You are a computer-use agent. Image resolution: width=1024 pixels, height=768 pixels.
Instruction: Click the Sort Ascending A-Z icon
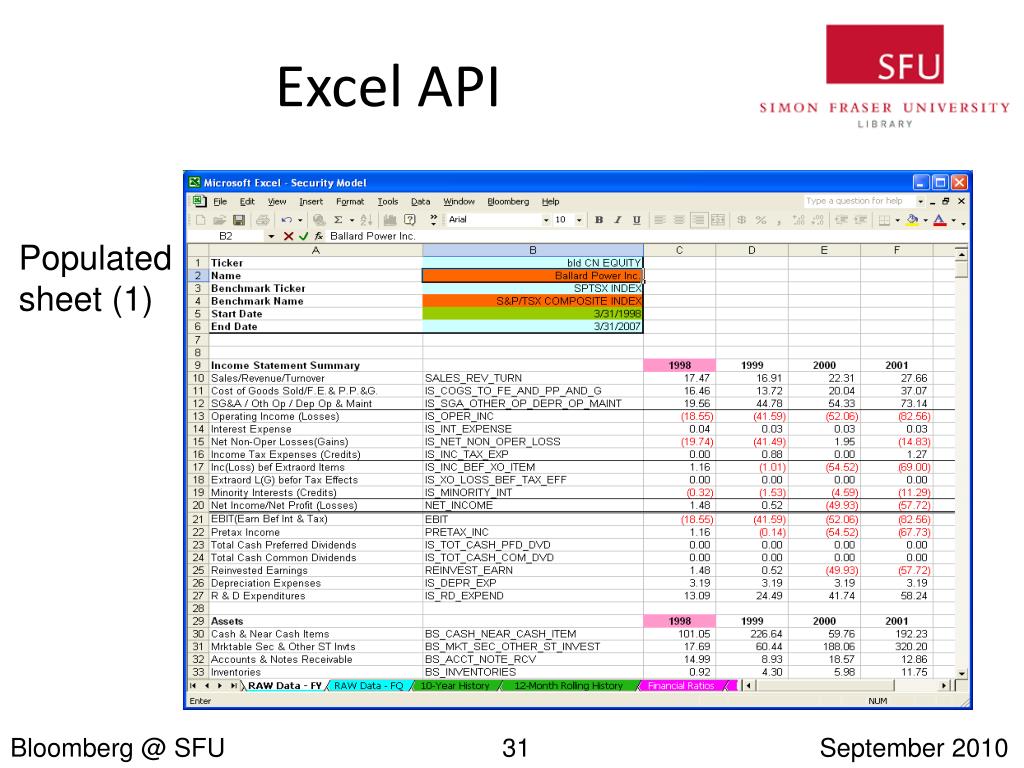point(366,220)
